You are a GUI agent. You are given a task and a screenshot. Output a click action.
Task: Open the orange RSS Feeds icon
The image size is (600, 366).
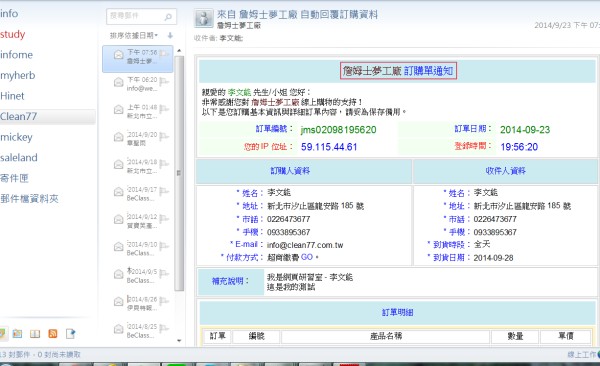pyautogui.click(x=53, y=333)
